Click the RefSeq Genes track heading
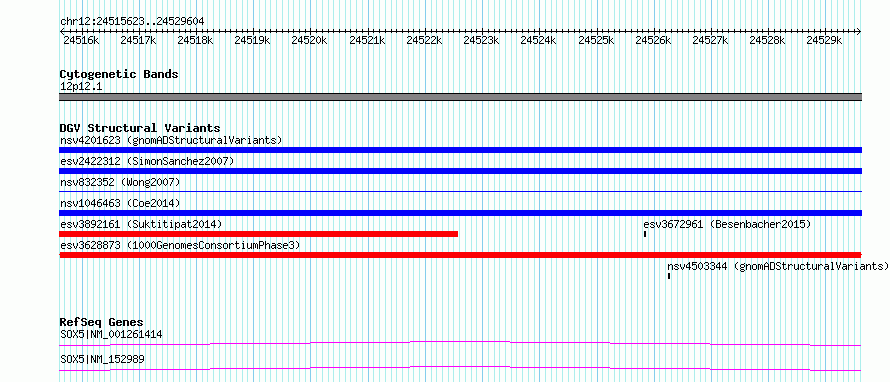 [101, 322]
